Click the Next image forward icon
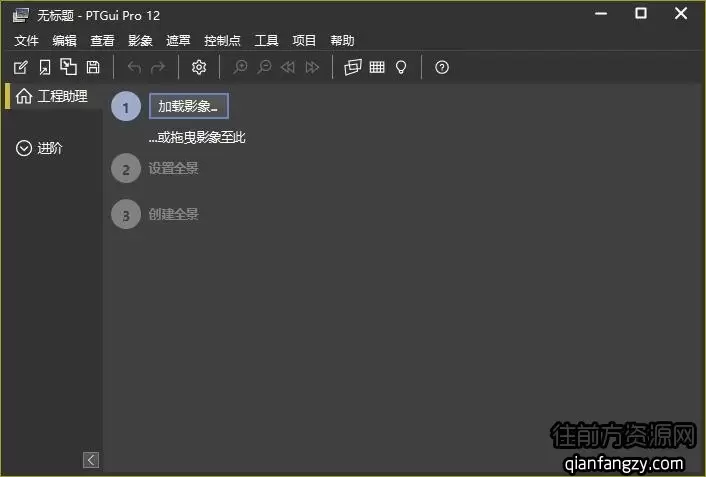The width and height of the screenshot is (706, 477). (312, 68)
